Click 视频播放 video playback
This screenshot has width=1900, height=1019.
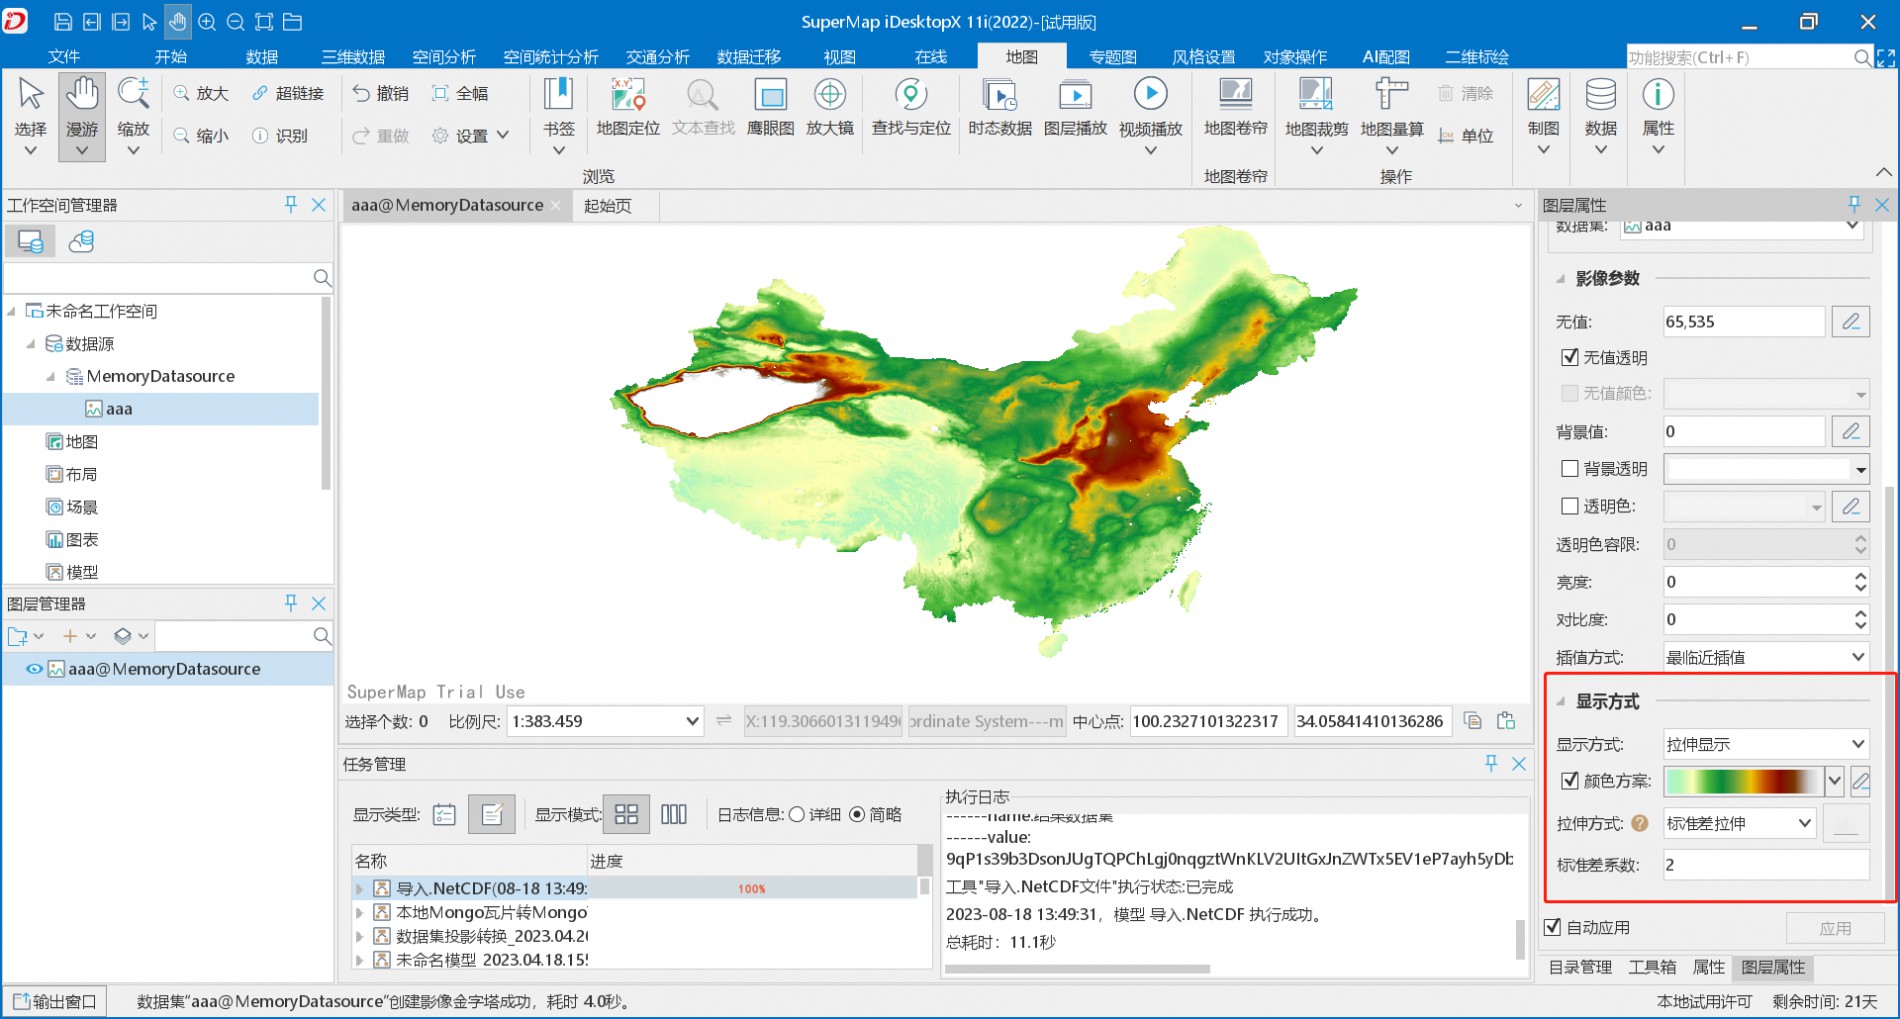pos(1150,115)
